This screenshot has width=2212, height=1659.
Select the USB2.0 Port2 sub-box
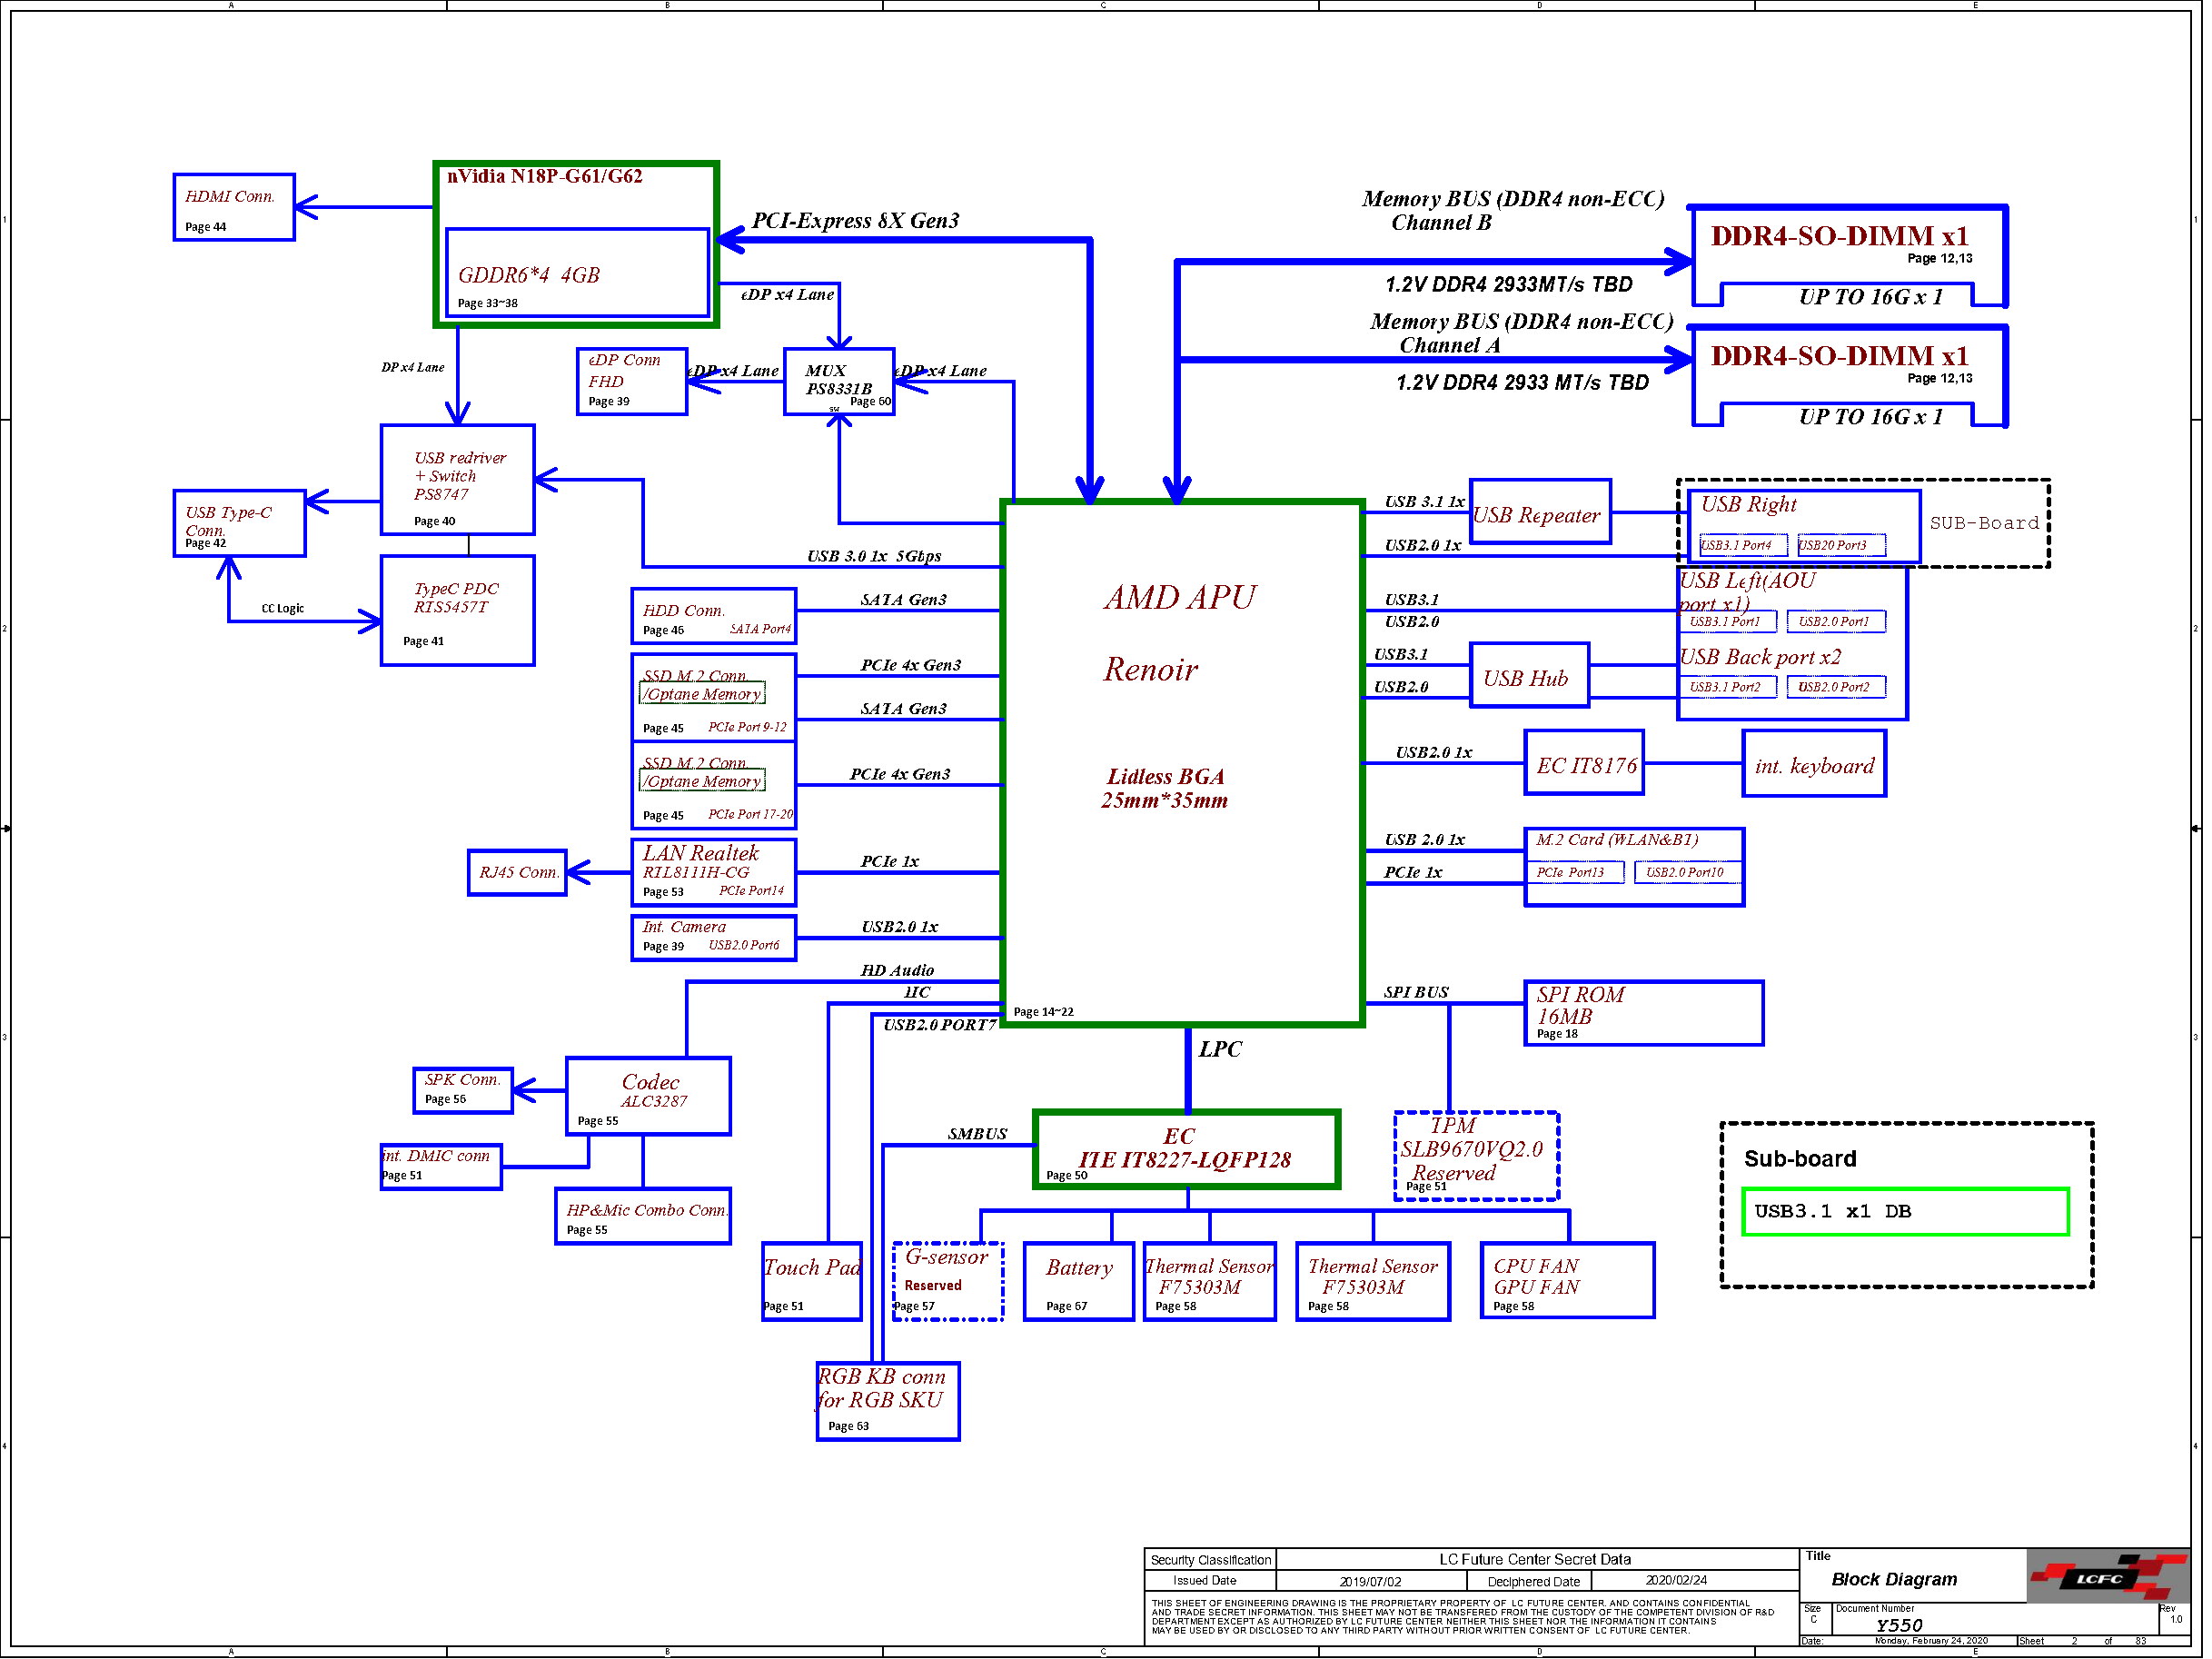pyautogui.click(x=1836, y=688)
